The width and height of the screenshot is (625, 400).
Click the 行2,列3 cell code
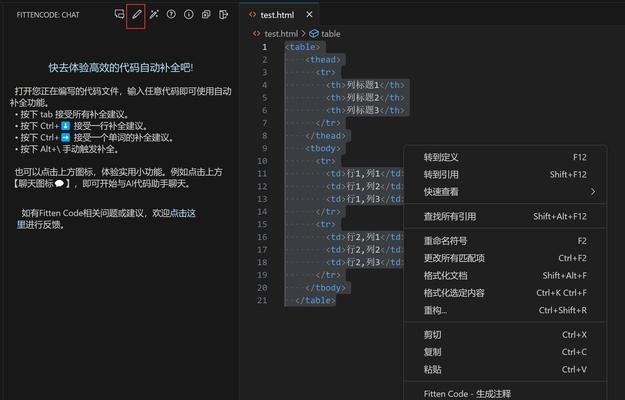click(x=364, y=263)
